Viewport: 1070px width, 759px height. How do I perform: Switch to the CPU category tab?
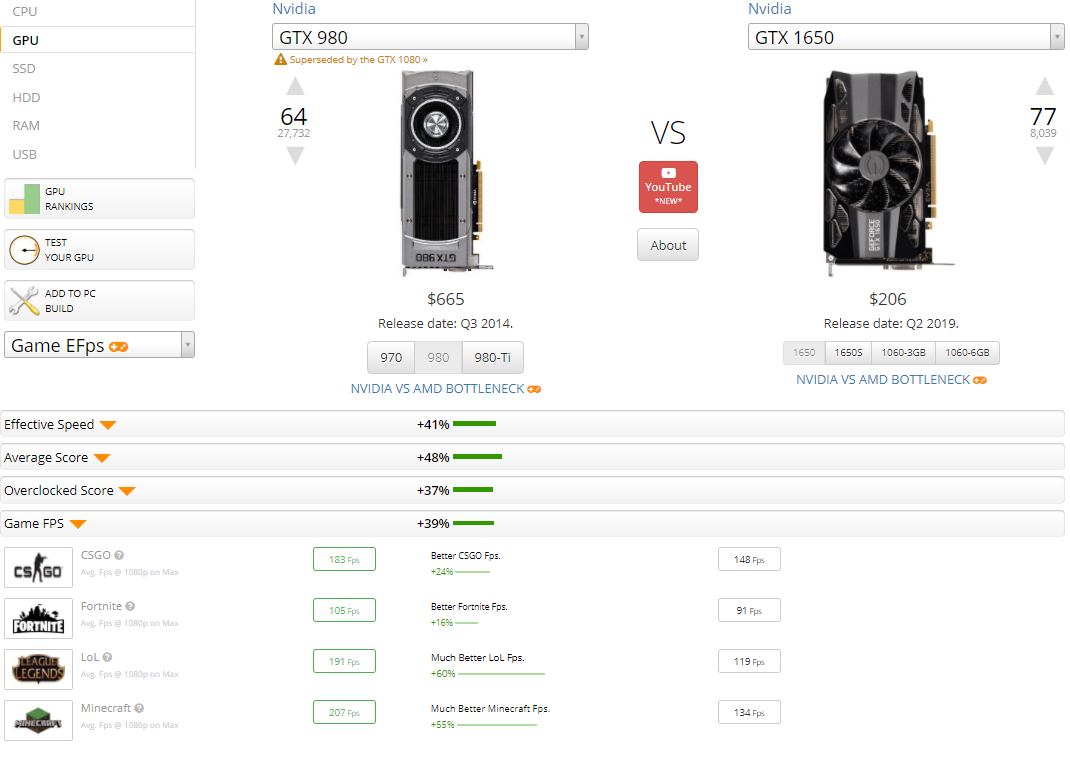point(24,11)
